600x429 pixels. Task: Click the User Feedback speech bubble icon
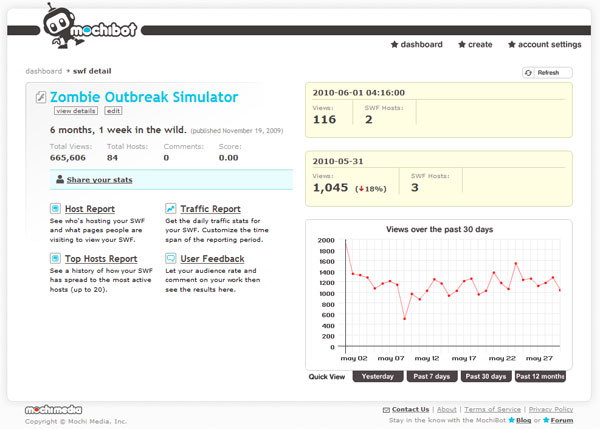pyautogui.click(x=171, y=258)
